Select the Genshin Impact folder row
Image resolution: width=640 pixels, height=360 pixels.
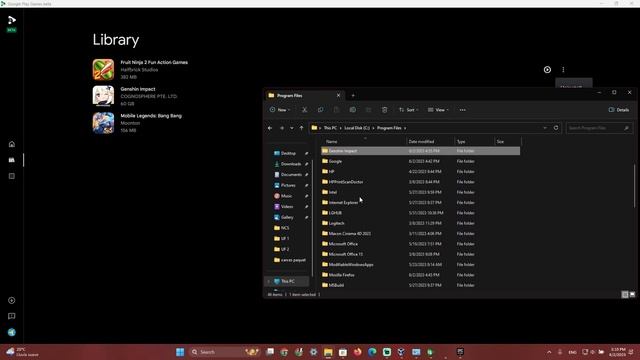pyautogui.click(x=420, y=151)
